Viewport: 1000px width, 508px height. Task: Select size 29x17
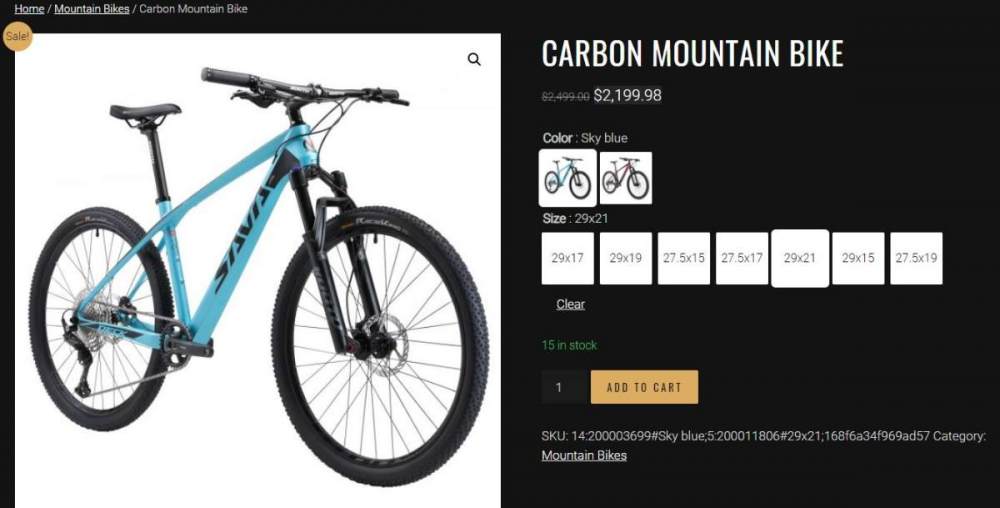[x=568, y=258]
